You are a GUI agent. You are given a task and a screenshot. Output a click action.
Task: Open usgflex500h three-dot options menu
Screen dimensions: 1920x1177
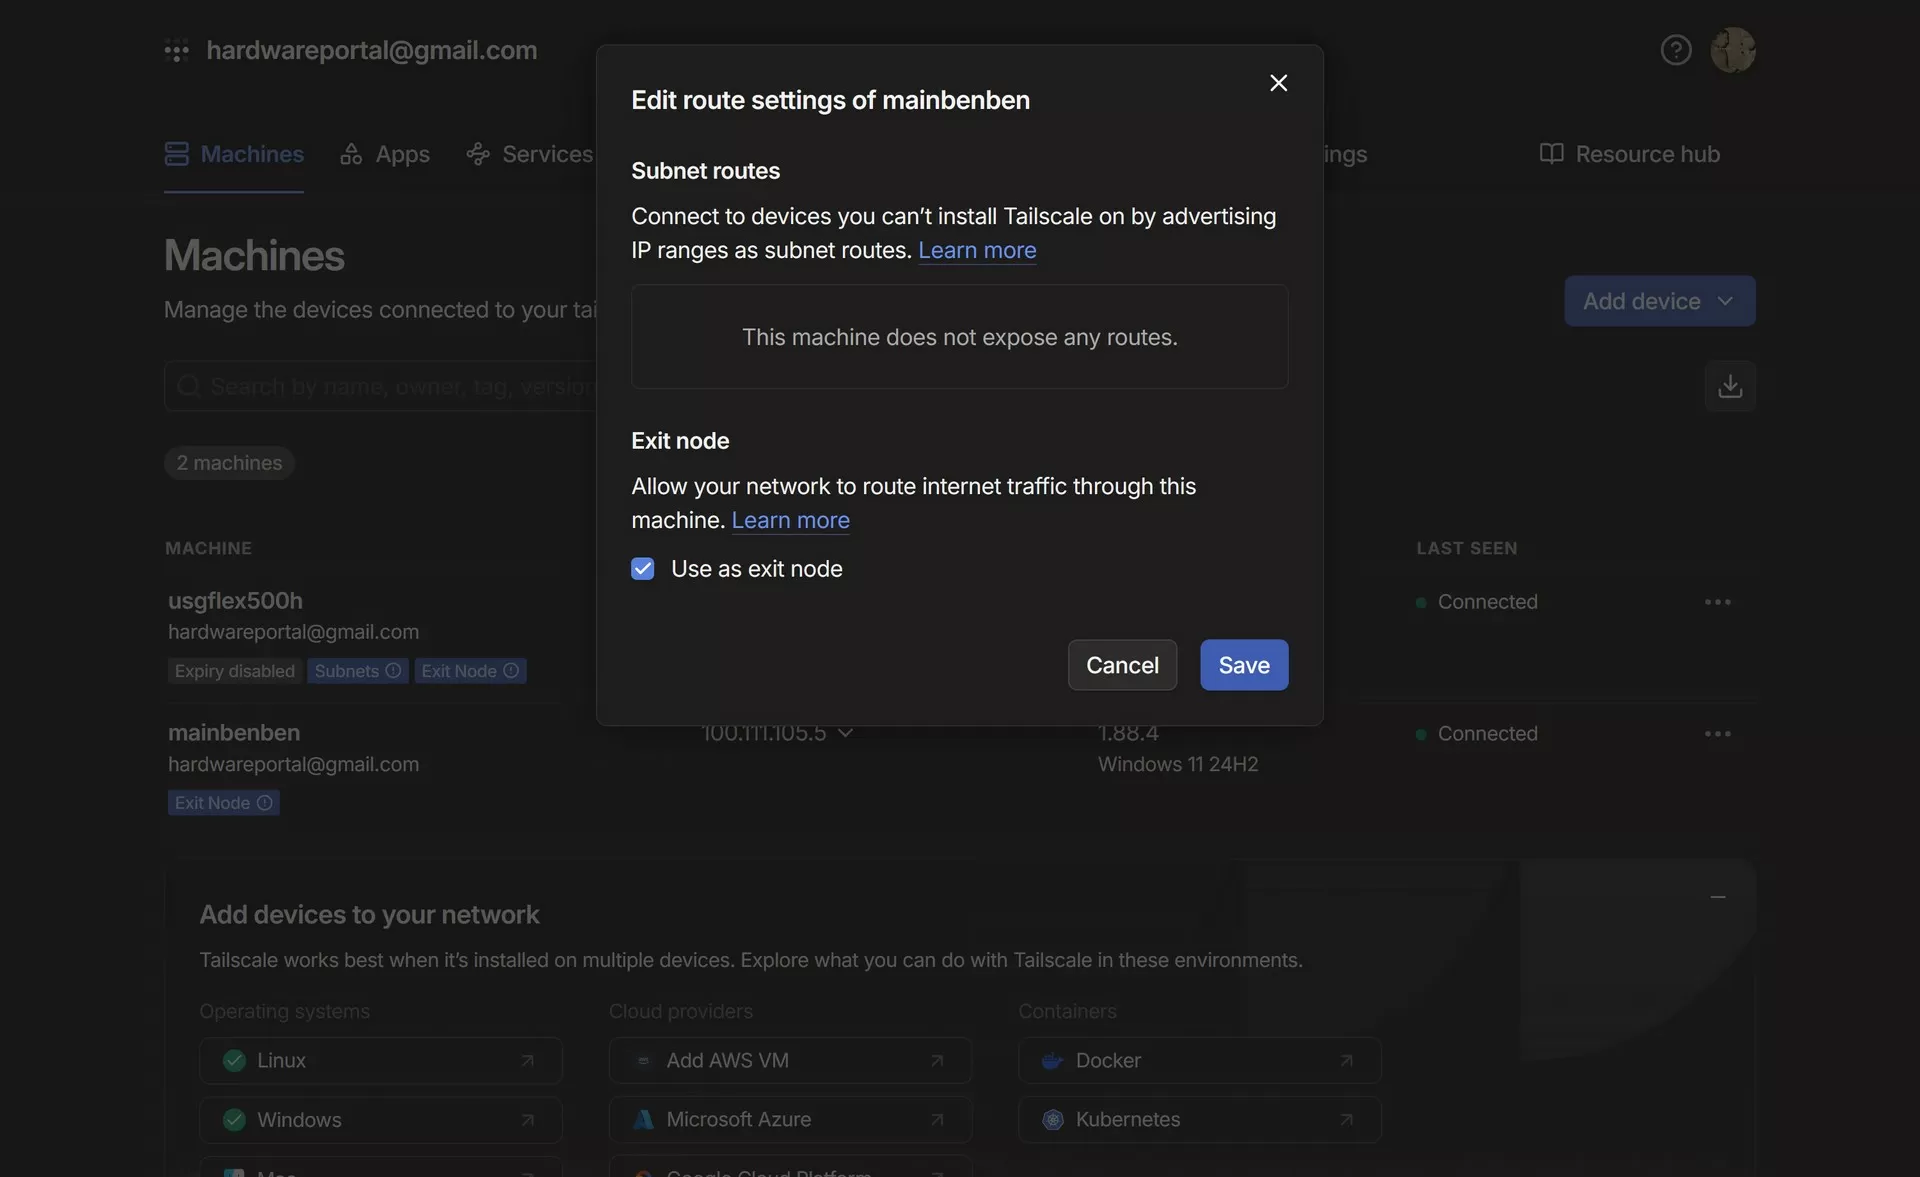pyautogui.click(x=1717, y=602)
